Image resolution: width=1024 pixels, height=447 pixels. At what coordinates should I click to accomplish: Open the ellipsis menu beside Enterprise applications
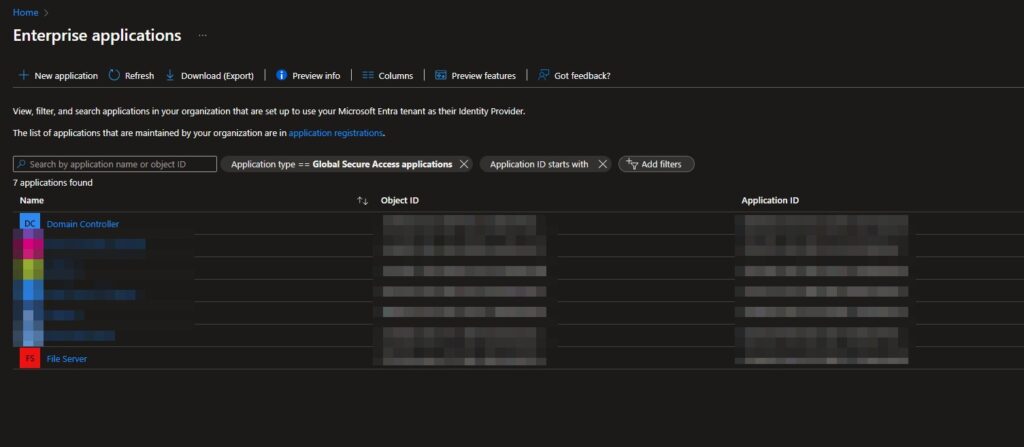click(x=202, y=35)
